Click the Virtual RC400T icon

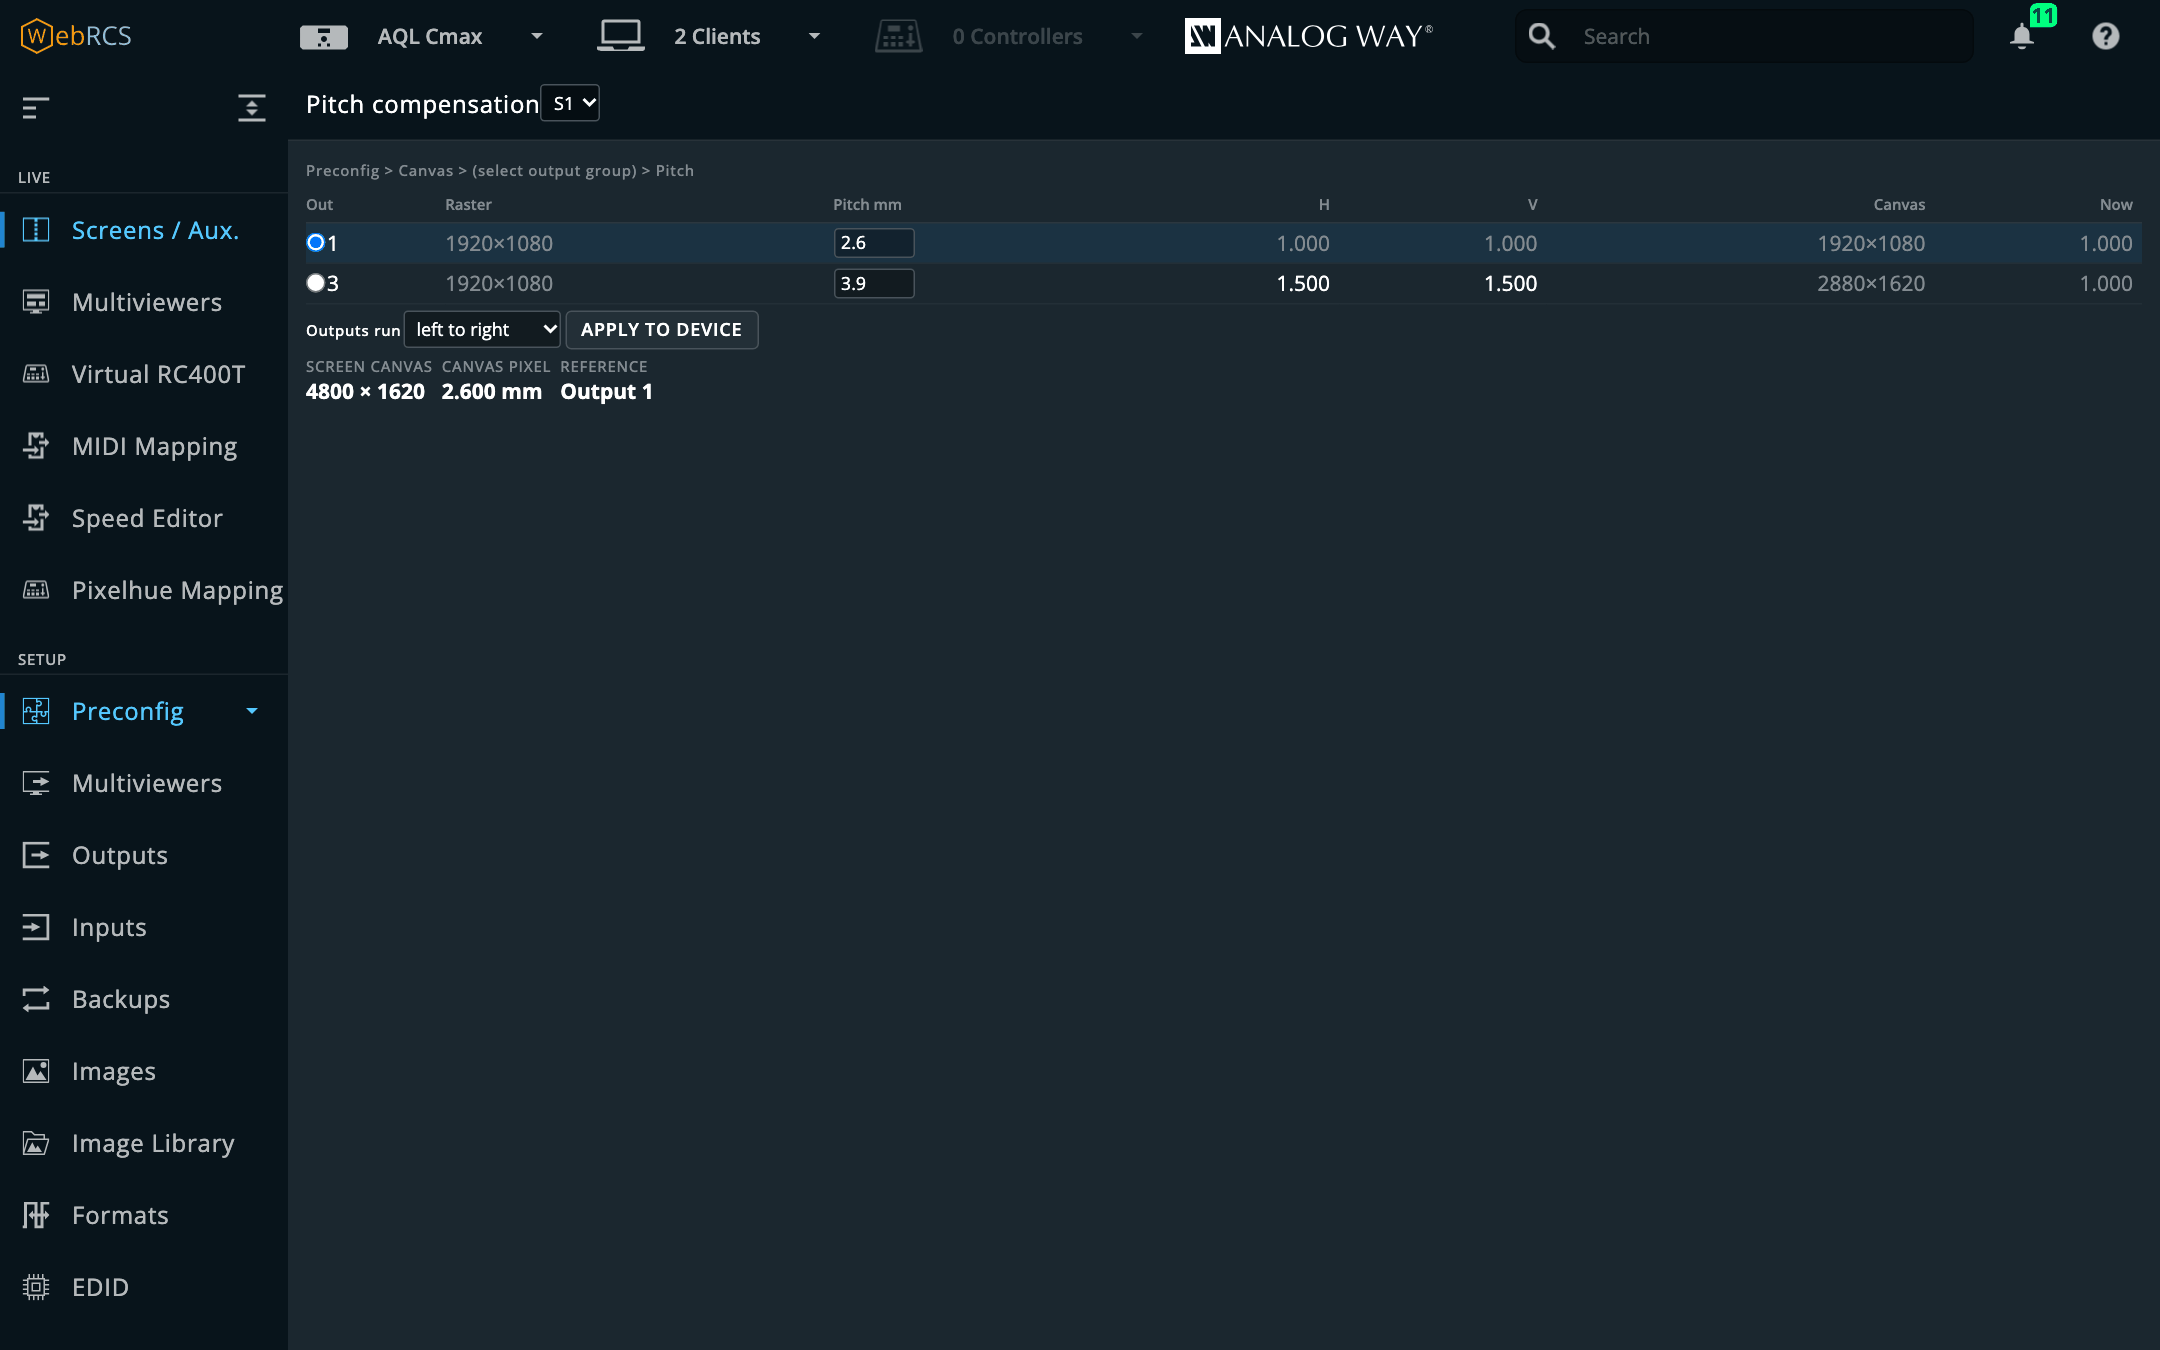tap(36, 374)
